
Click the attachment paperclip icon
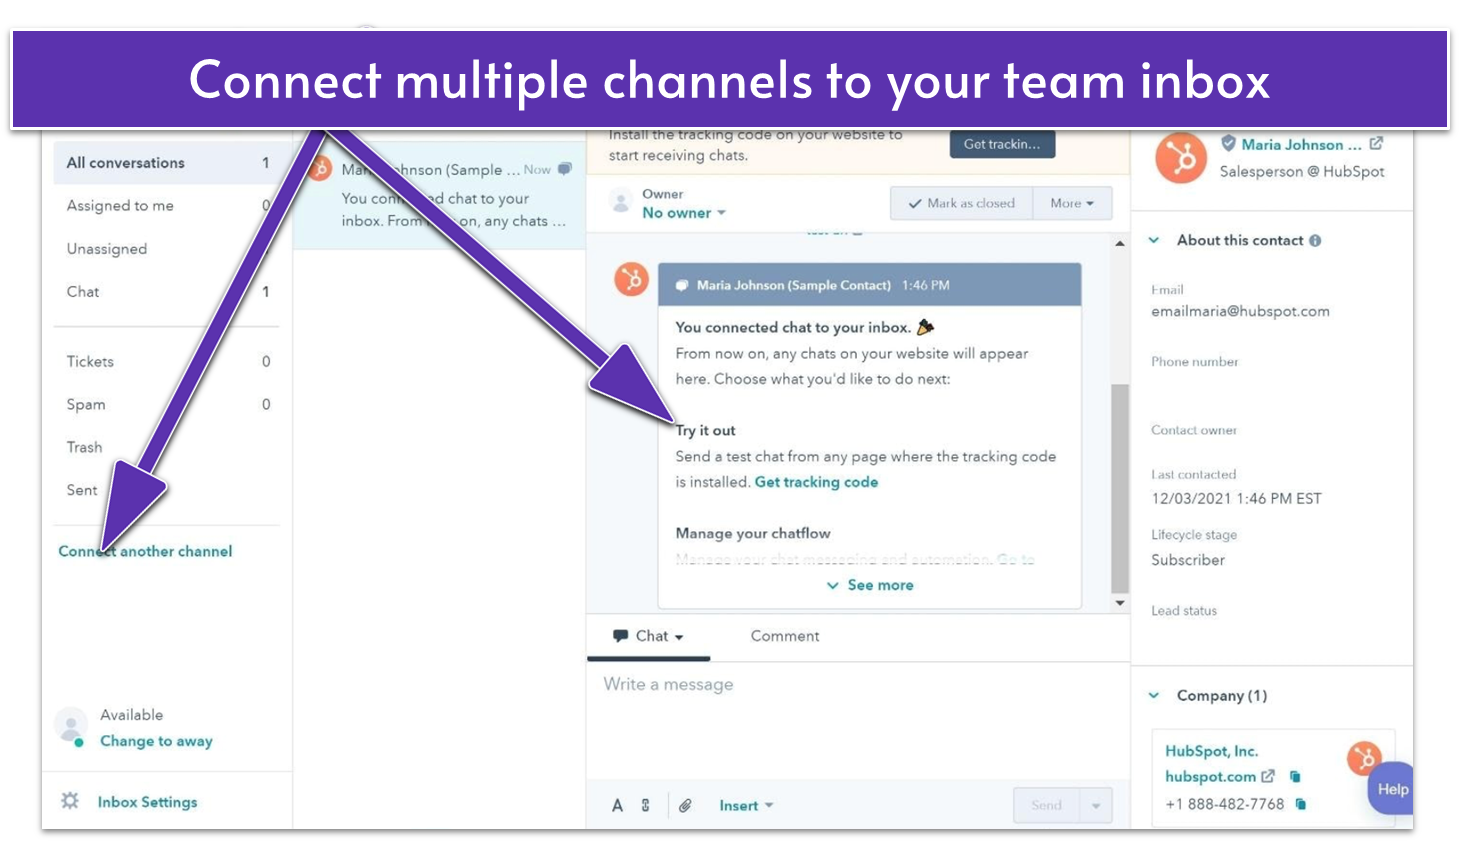685,805
